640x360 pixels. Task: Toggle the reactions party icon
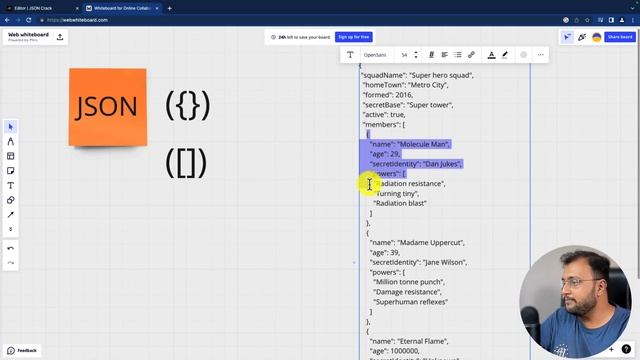click(582, 37)
